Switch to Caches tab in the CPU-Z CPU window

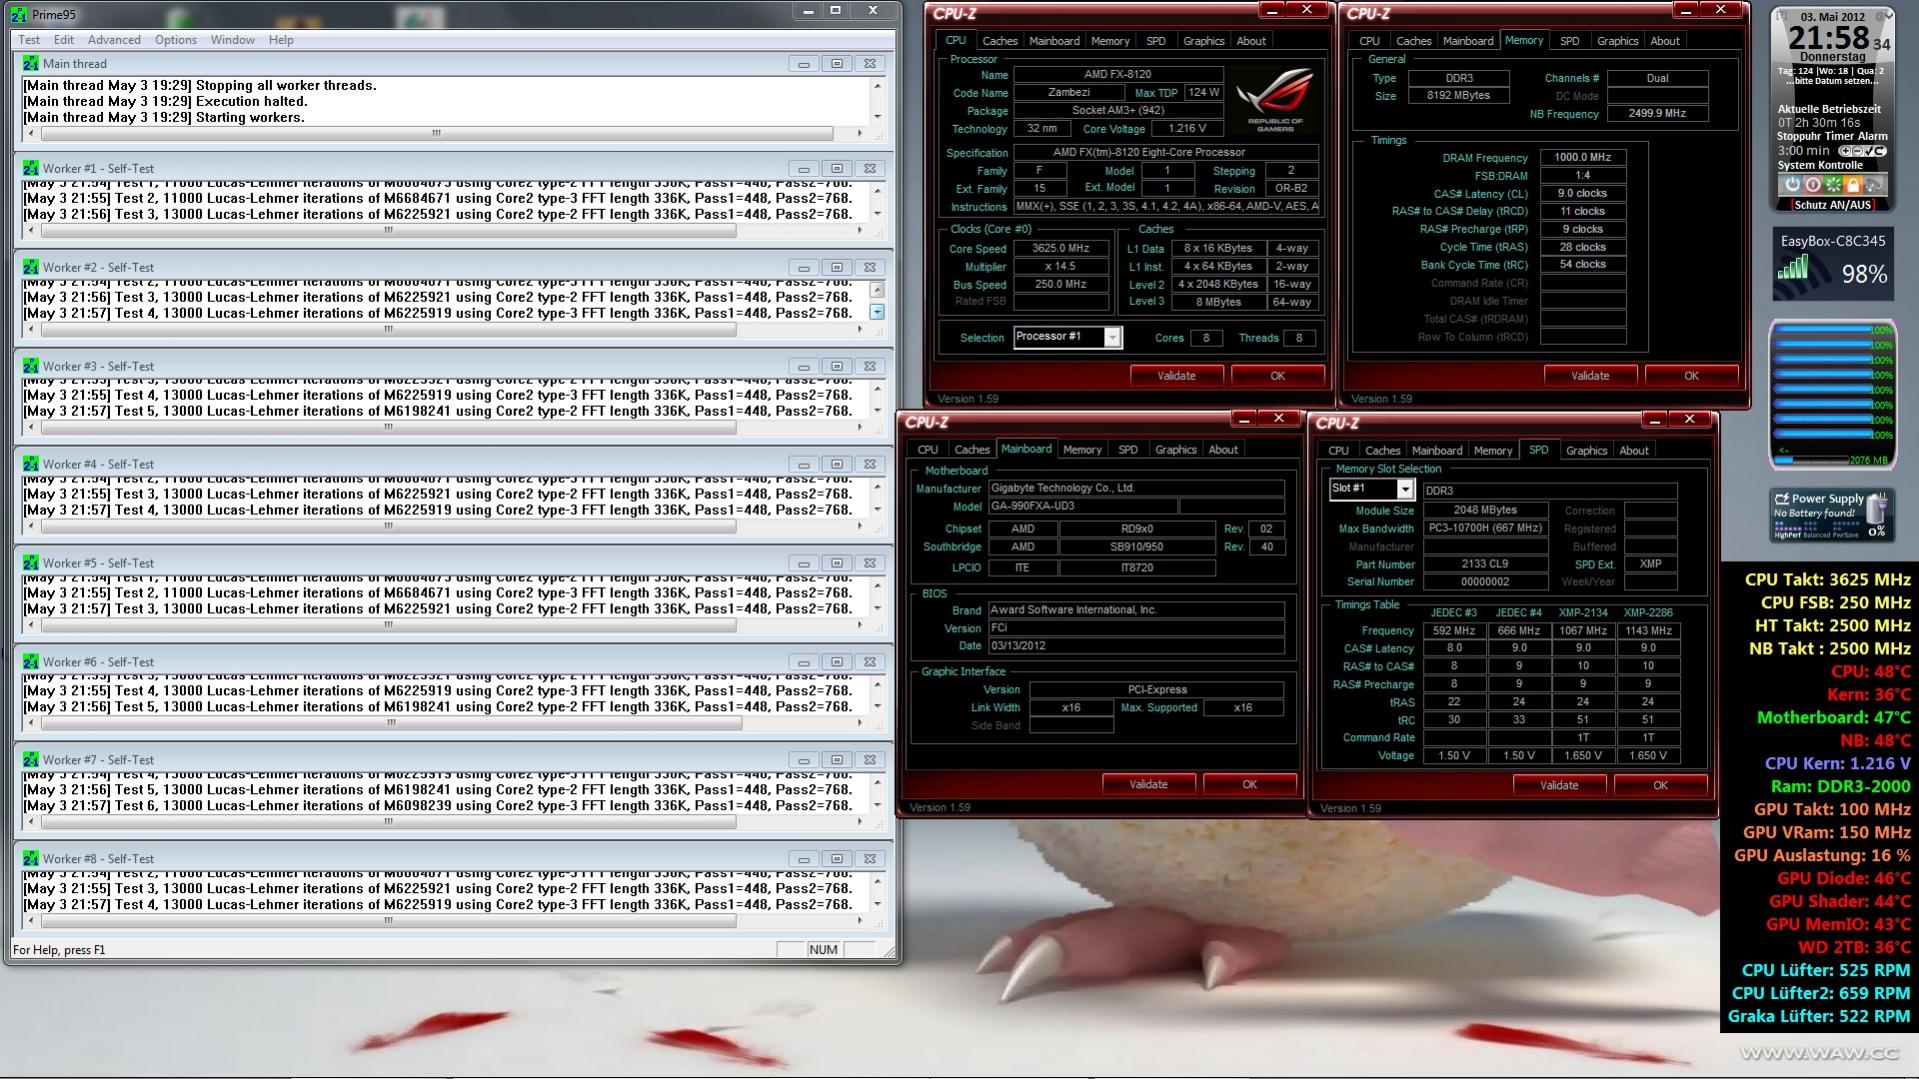pos(1000,41)
